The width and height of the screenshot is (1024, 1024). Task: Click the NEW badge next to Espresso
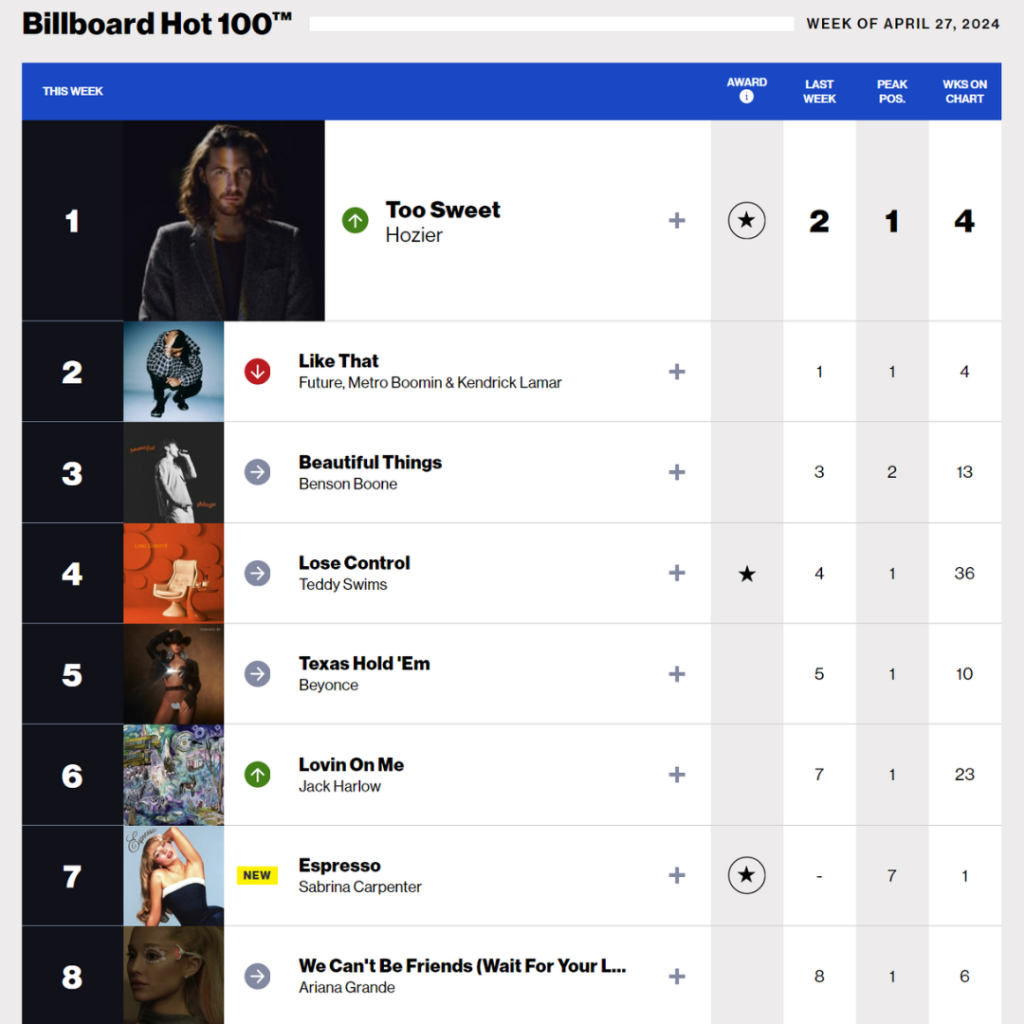[x=257, y=875]
